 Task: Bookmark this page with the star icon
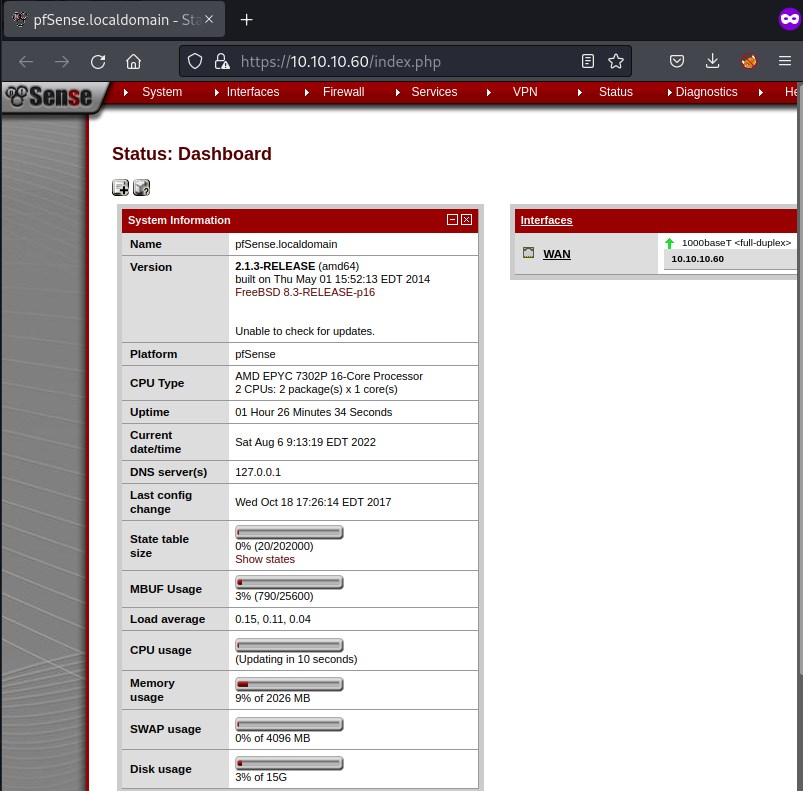616,62
